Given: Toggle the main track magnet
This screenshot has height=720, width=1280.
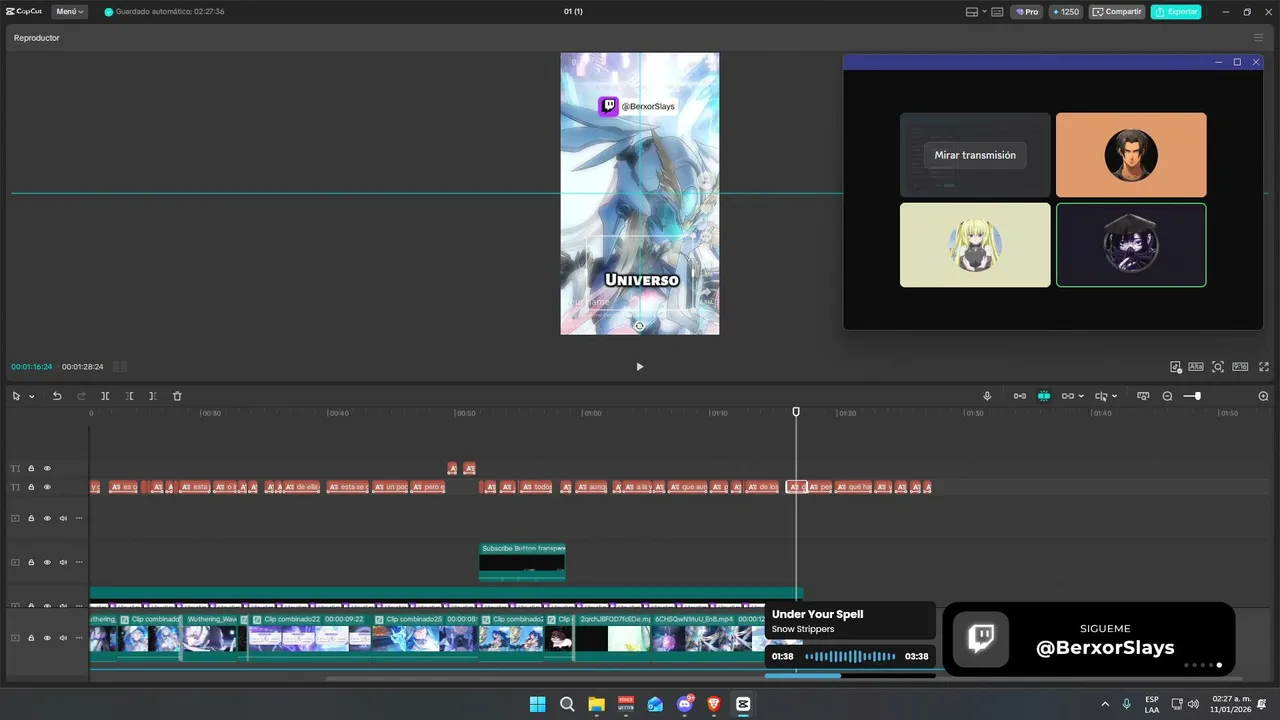Looking at the screenshot, I should click(1019, 396).
